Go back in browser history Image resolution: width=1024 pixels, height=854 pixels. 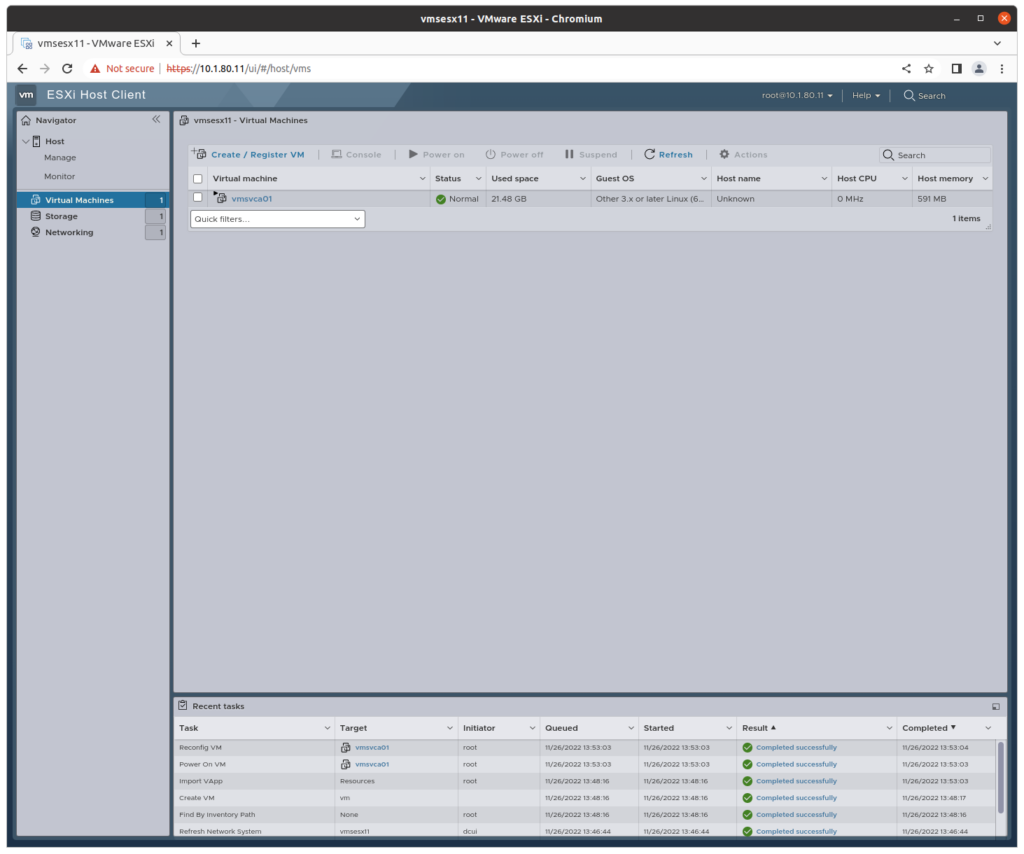pos(22,69)
